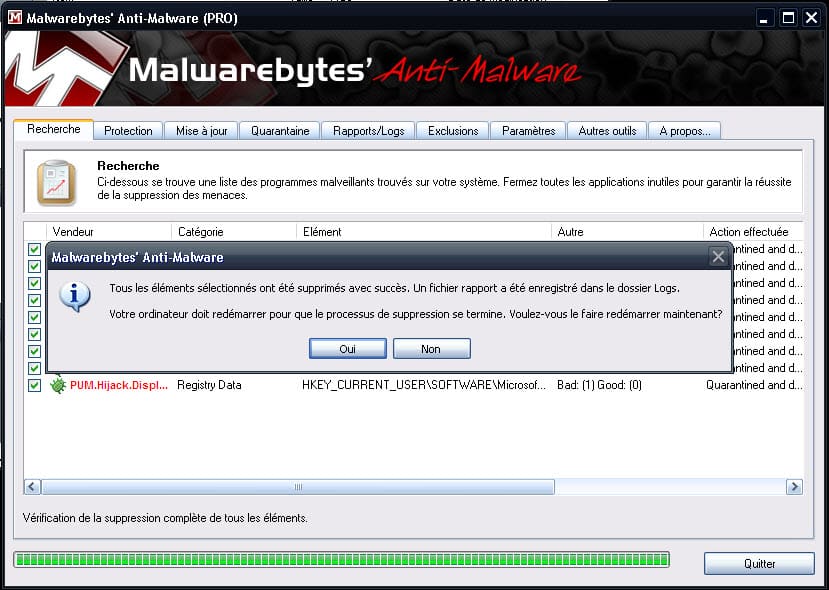Click the Votre ordinateur doit redémarrer message line

pyautogui.click(x=416, y=314)
